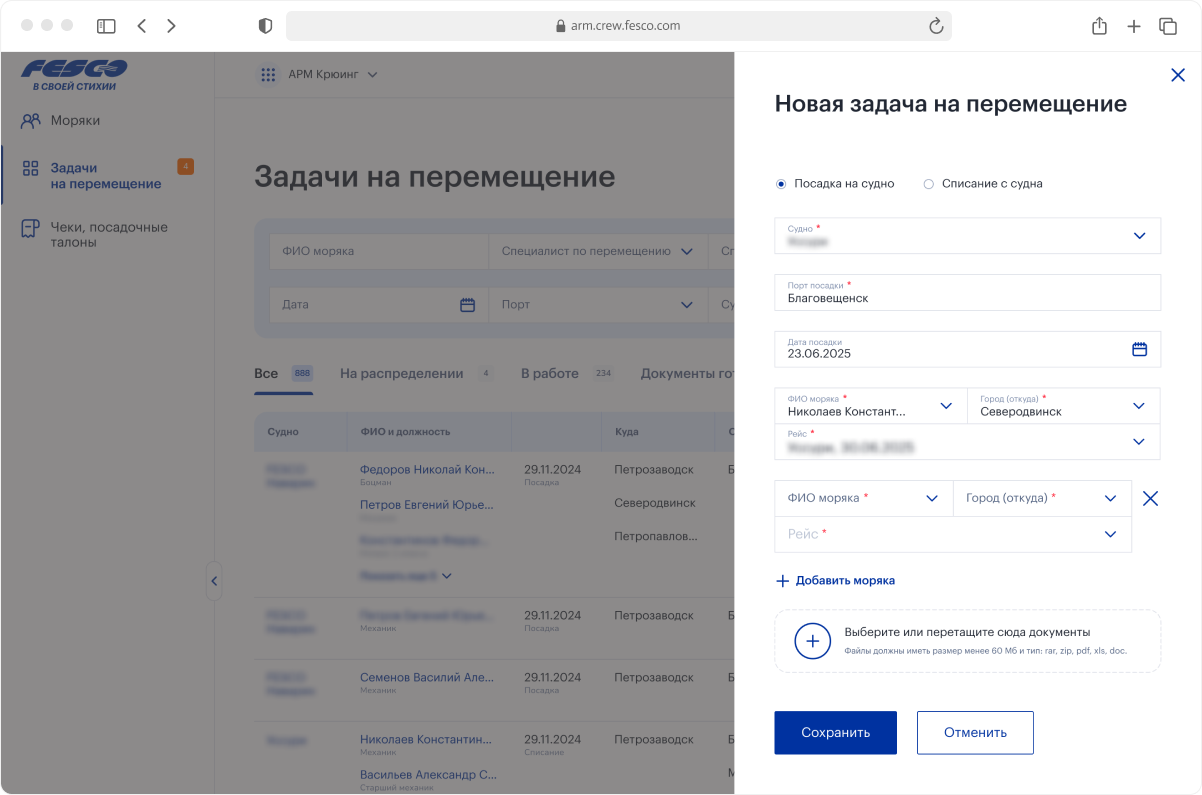Screen dimensions: 1202x795
Task: Expand the Судно dropdown
Action: click(1139, 236)
